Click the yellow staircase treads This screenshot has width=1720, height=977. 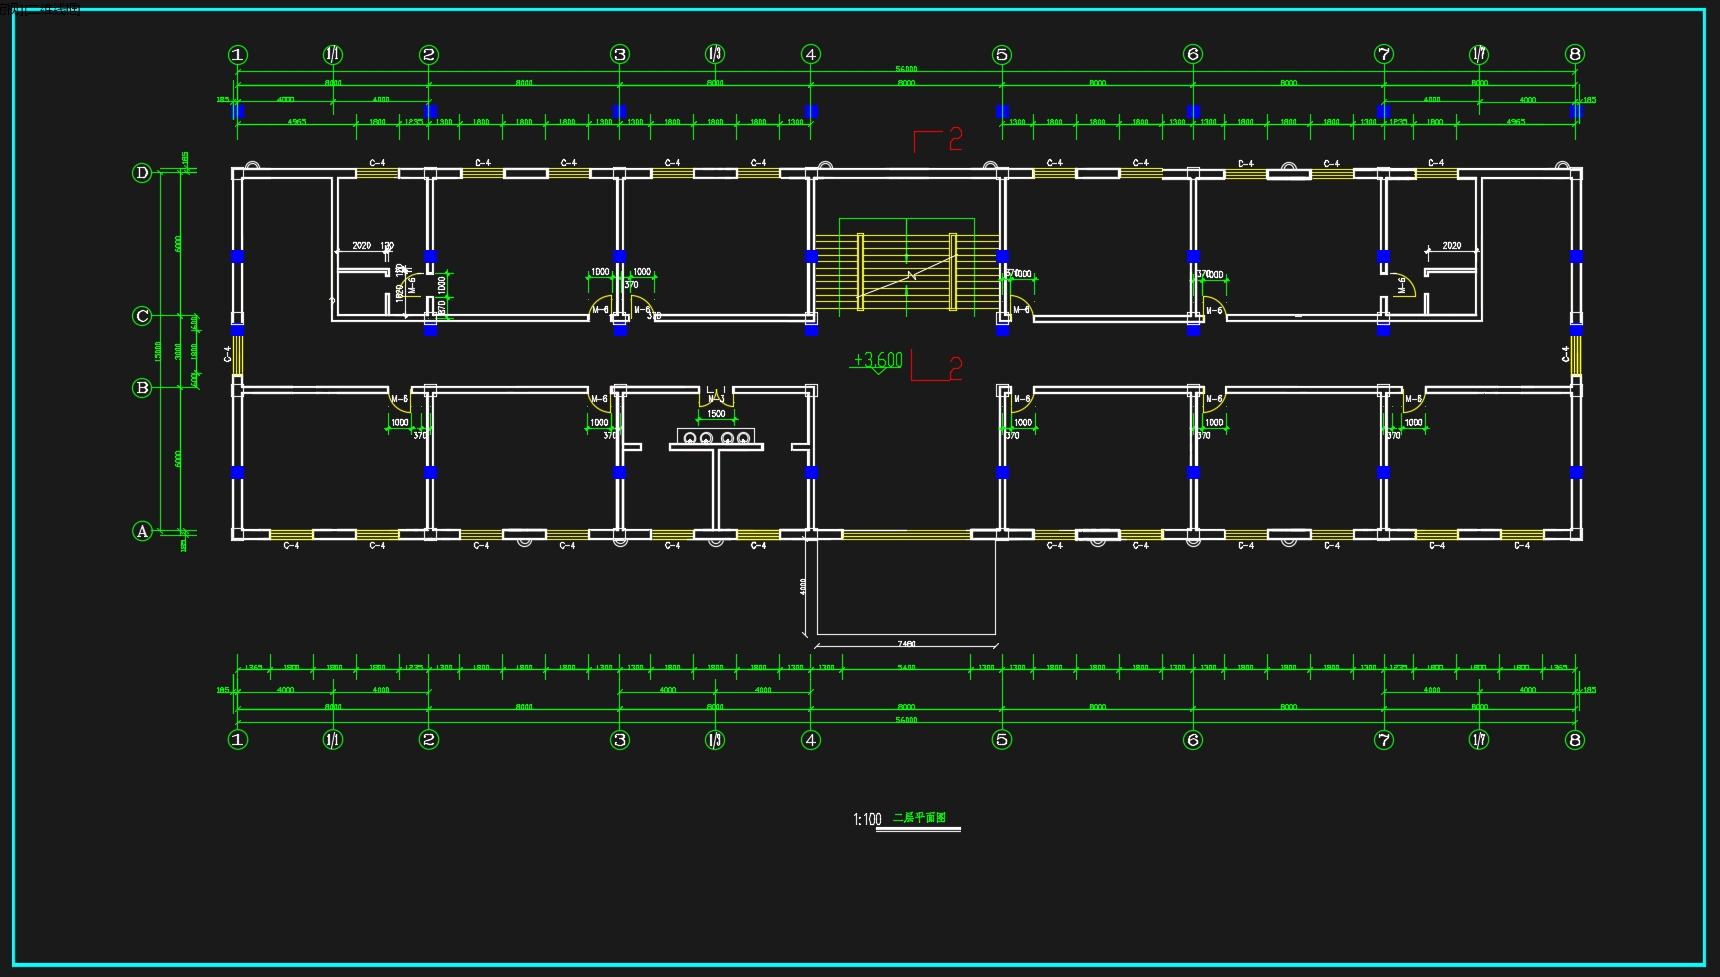pyautogui.click(x=907, y=272)
